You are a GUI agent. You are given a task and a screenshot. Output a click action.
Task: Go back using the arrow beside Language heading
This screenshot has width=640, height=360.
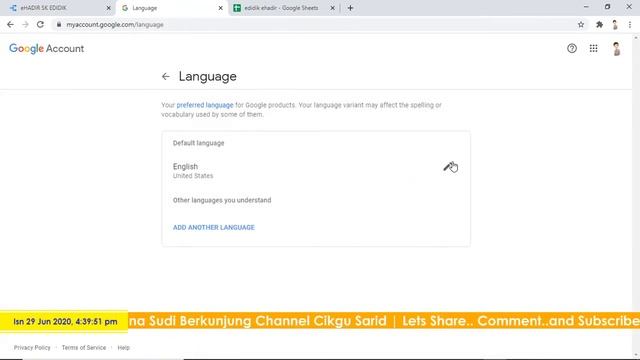pos(165,76)
